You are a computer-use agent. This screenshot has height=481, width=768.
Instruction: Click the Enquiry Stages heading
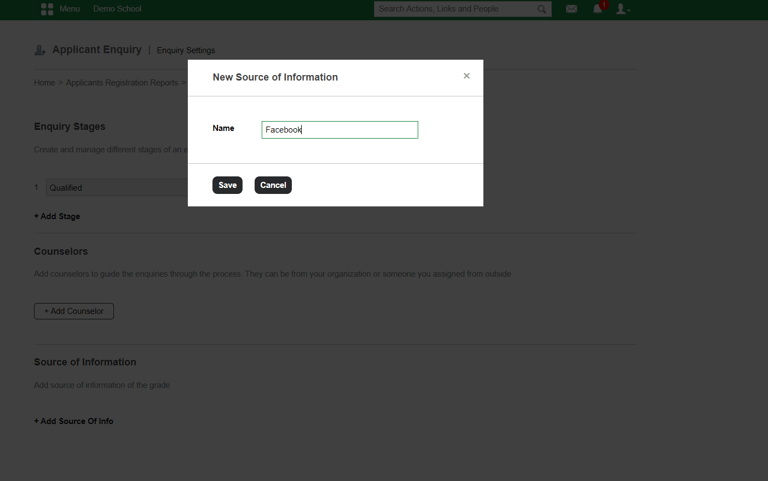70,126
